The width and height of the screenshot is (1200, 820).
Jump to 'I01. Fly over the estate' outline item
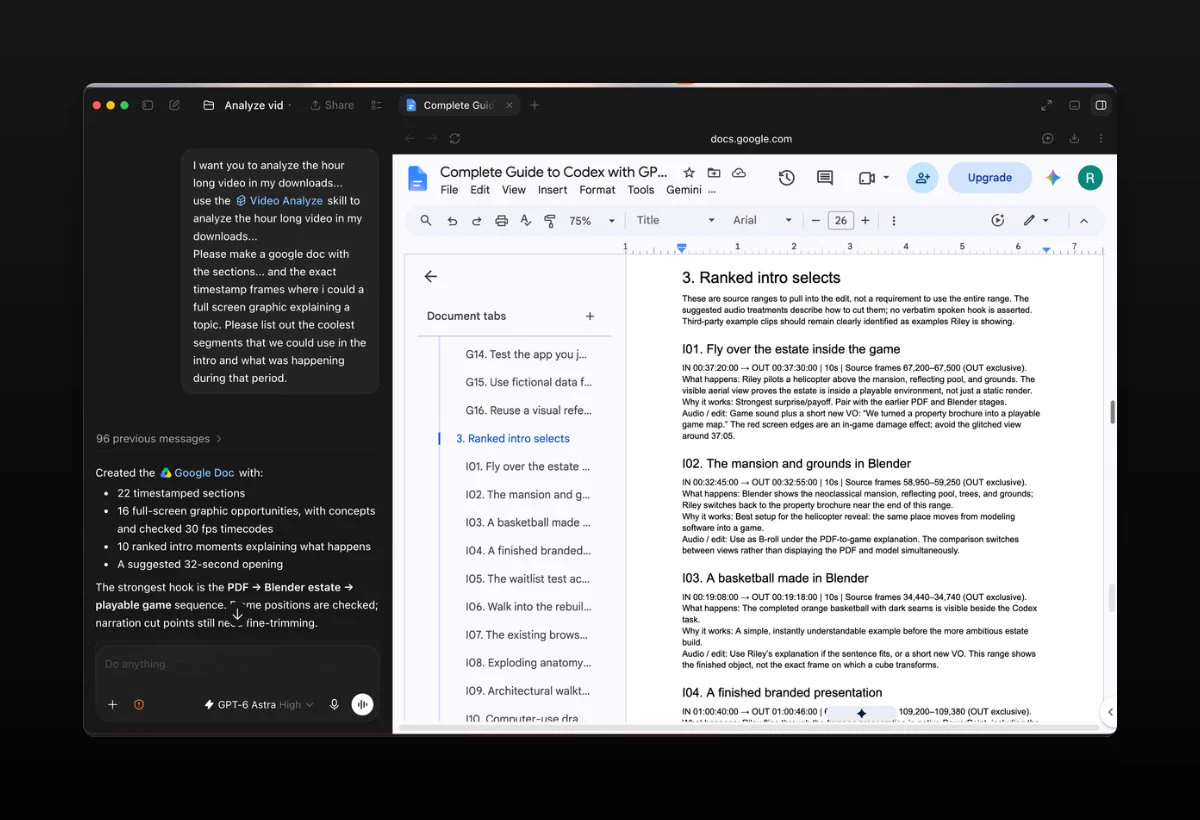[x=529, y=466]
